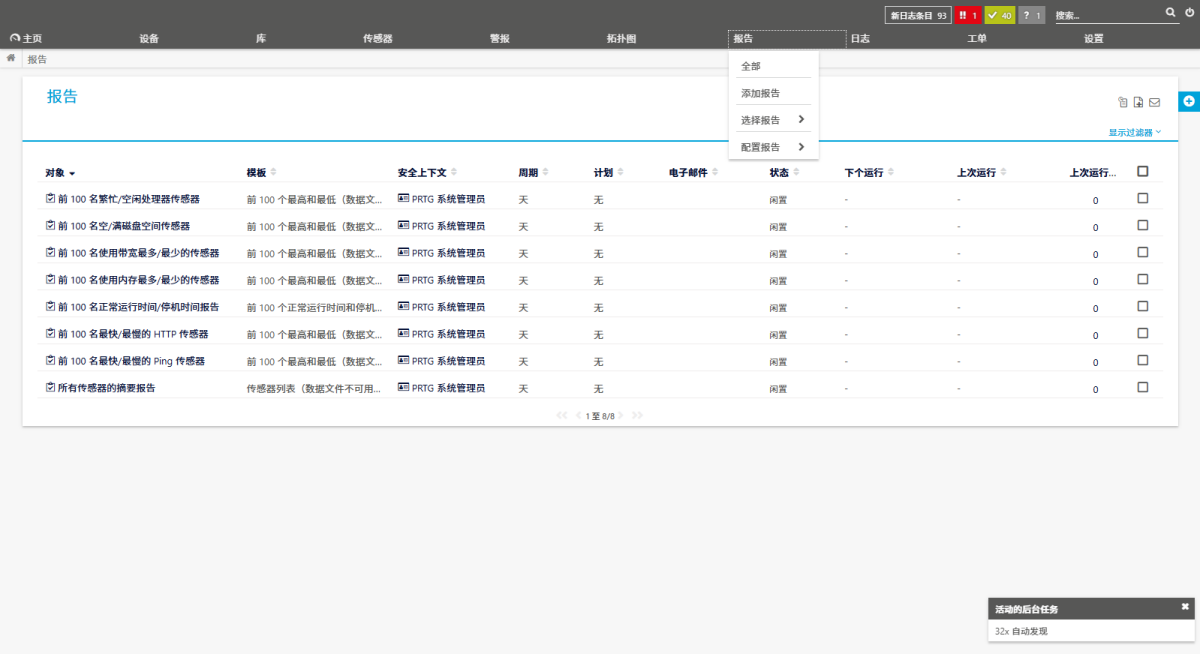Screen dimensions: 1200x654
Task: Click the add report page icon
Action: point(1138,102)
